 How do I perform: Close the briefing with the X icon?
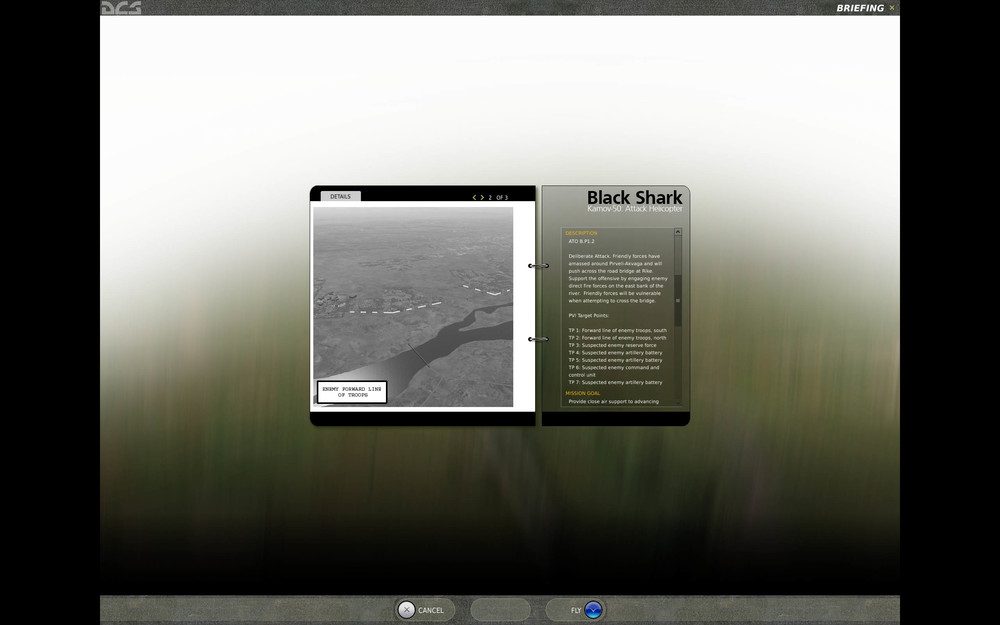(892, 8)
